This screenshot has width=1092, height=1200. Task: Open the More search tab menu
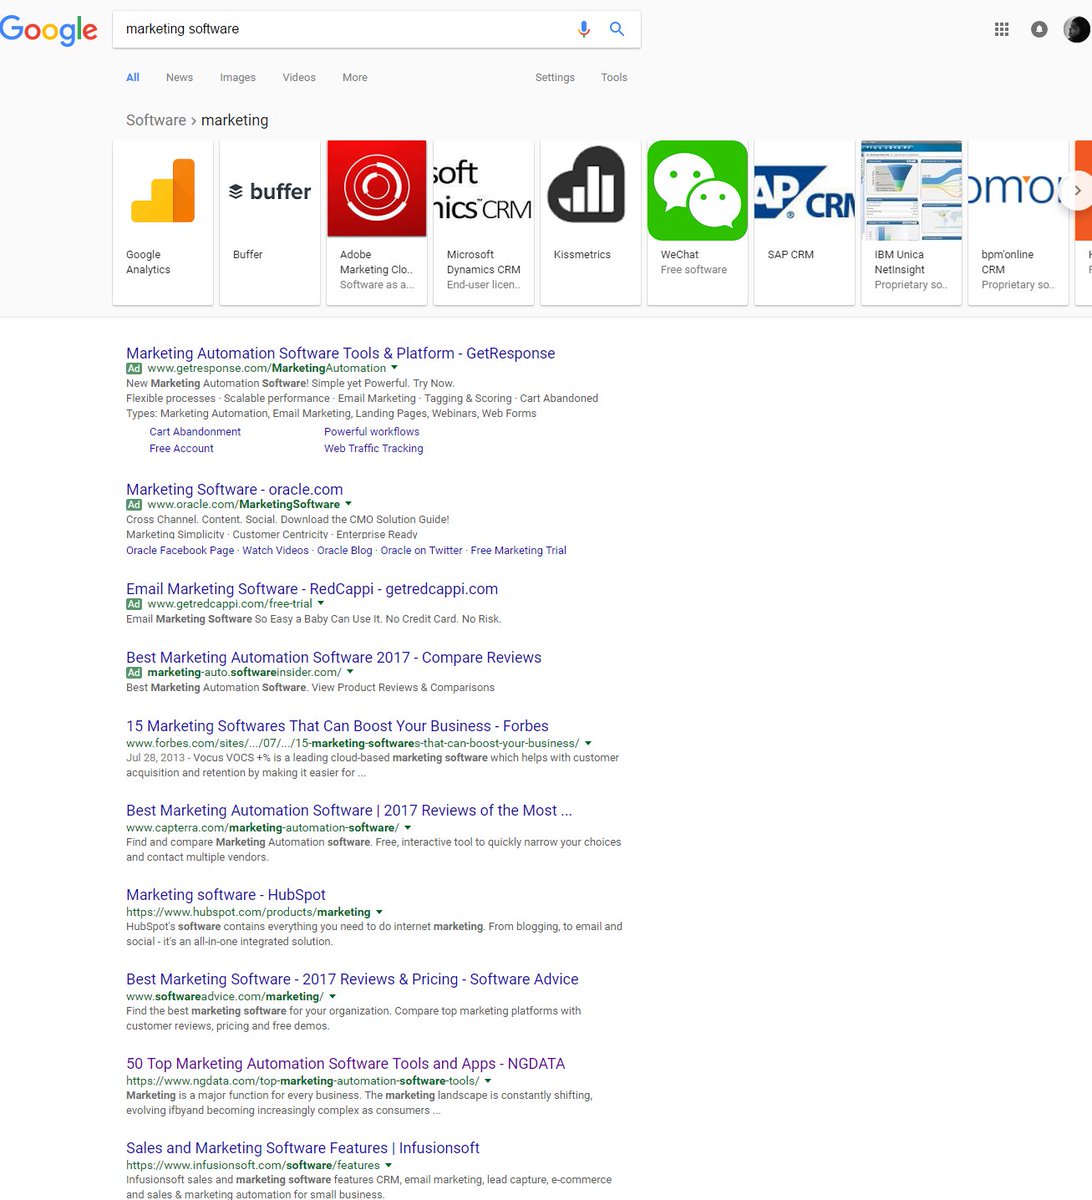pos(355,77)
